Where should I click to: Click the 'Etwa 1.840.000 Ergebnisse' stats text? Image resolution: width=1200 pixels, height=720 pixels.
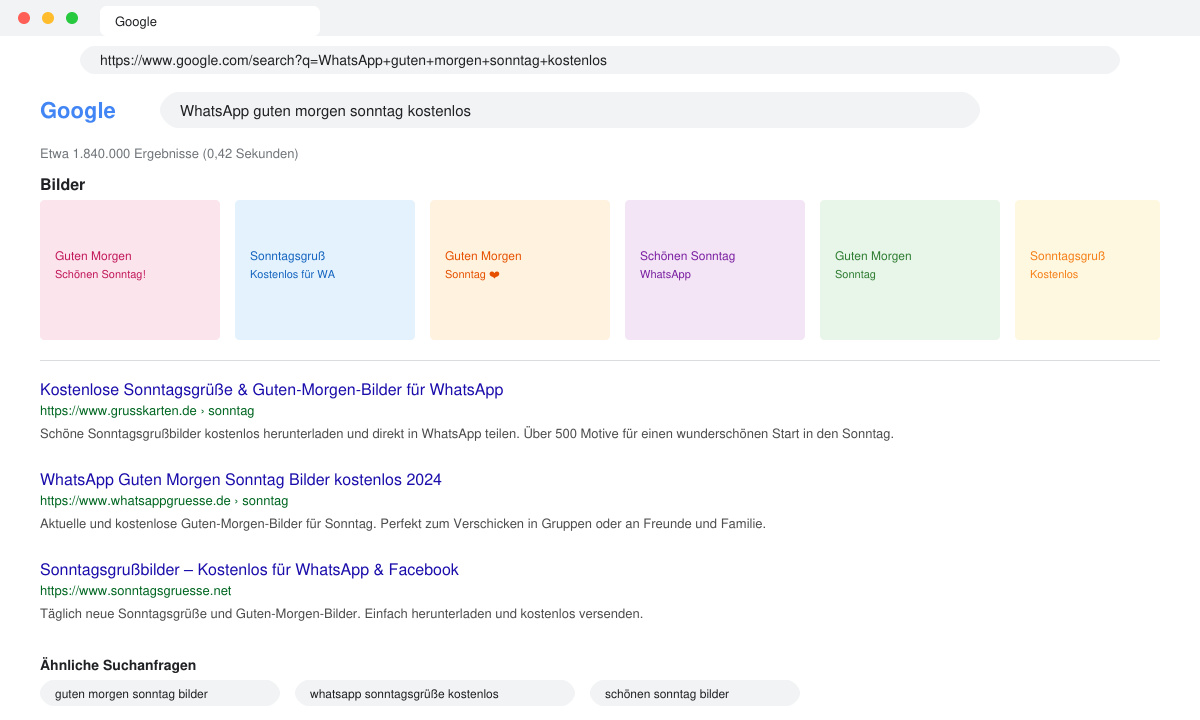coord(169,154)
